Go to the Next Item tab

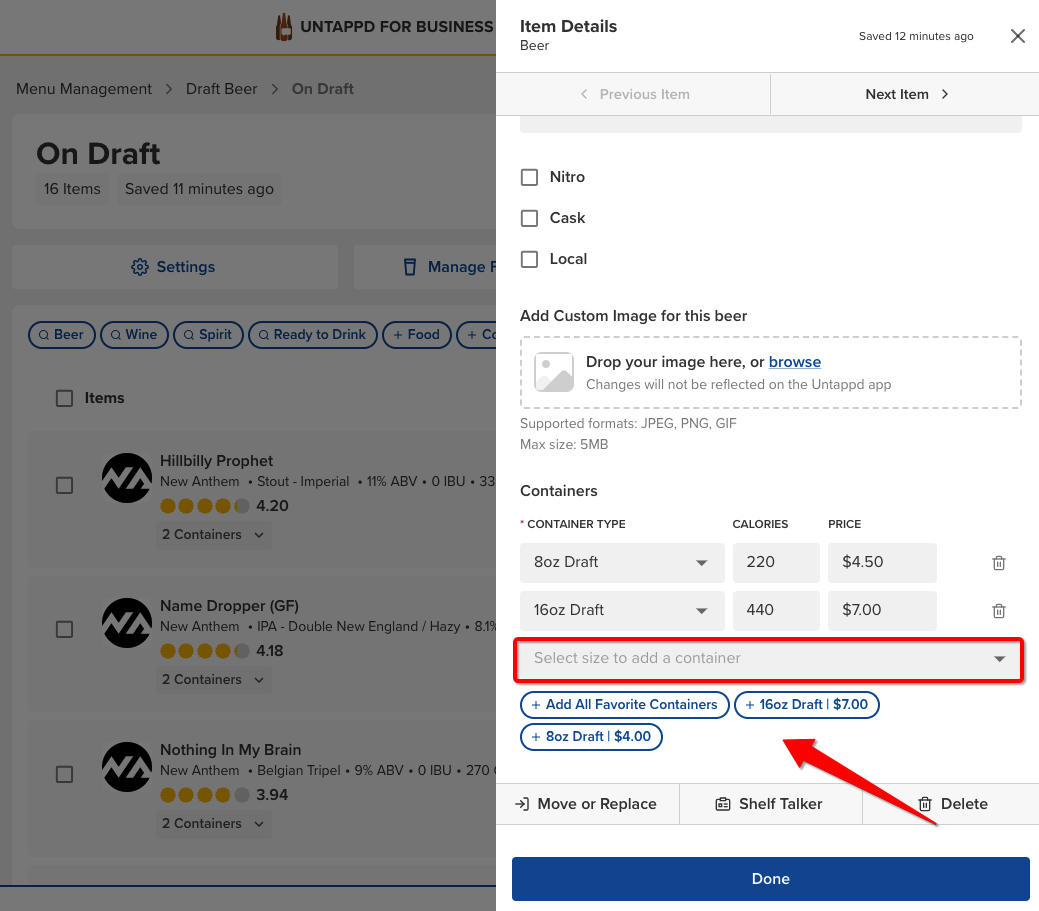coord(905,94)
